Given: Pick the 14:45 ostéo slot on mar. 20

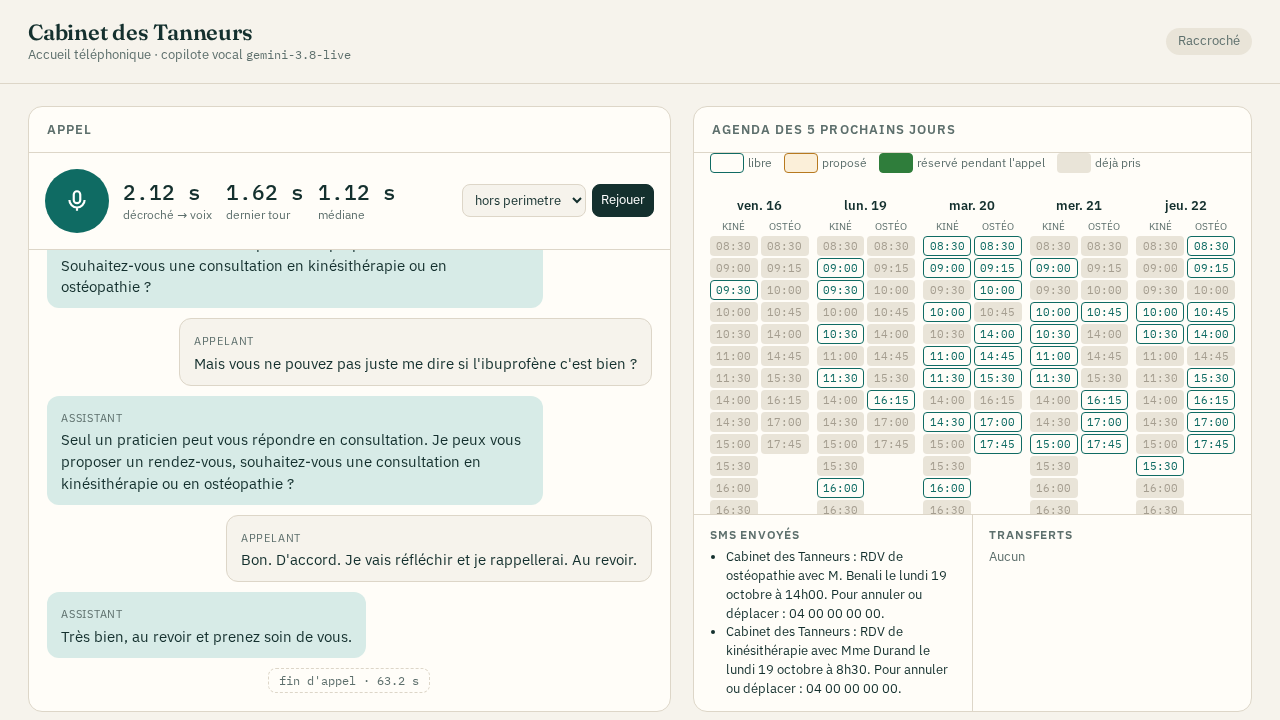Looking at the screenshot, I should point(998,356).
